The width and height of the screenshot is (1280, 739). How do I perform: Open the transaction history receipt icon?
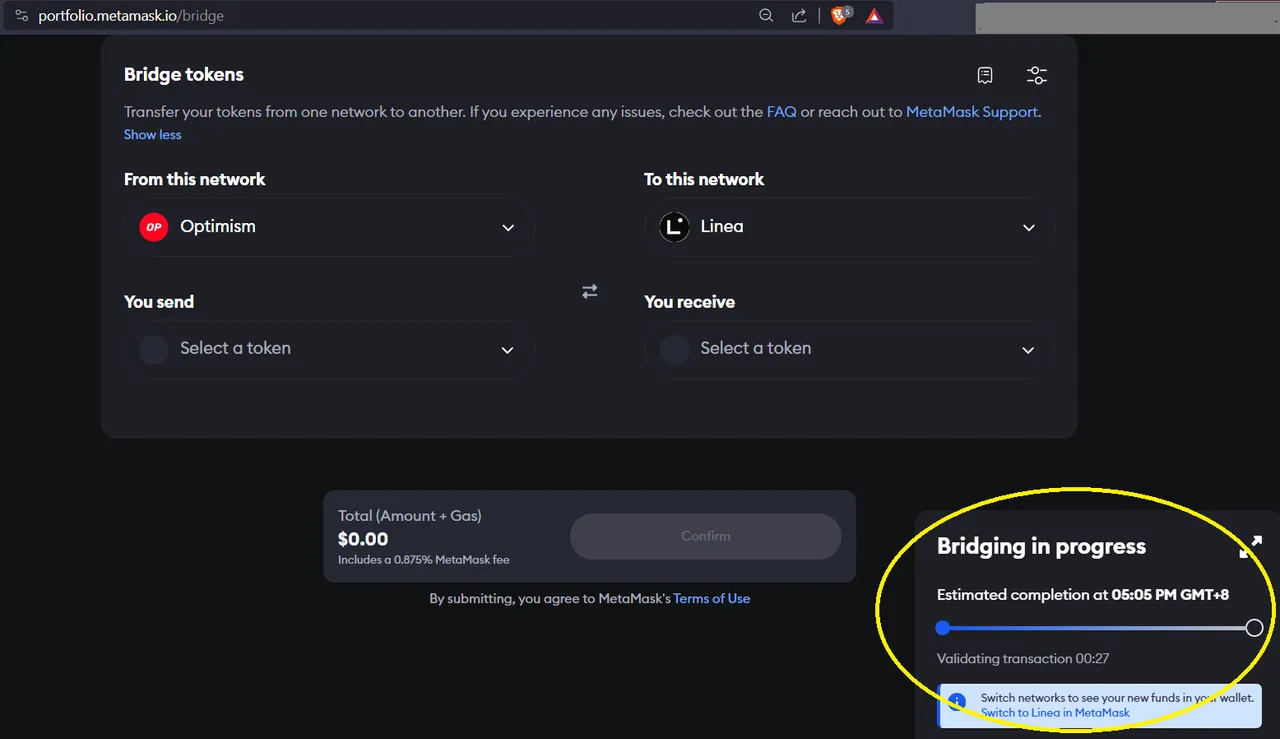pos(985,75)
